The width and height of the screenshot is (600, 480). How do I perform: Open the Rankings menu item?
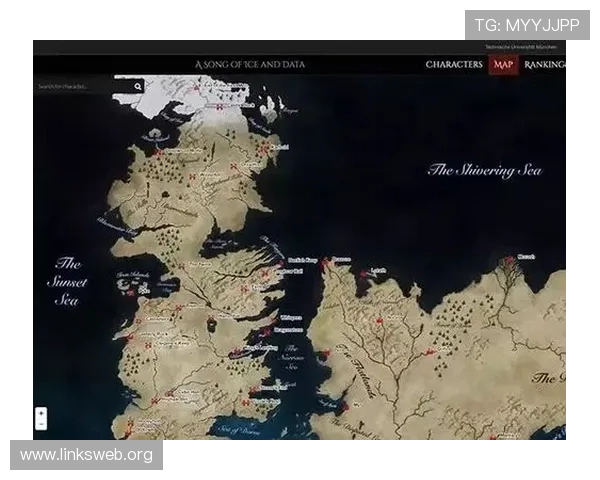545,65
